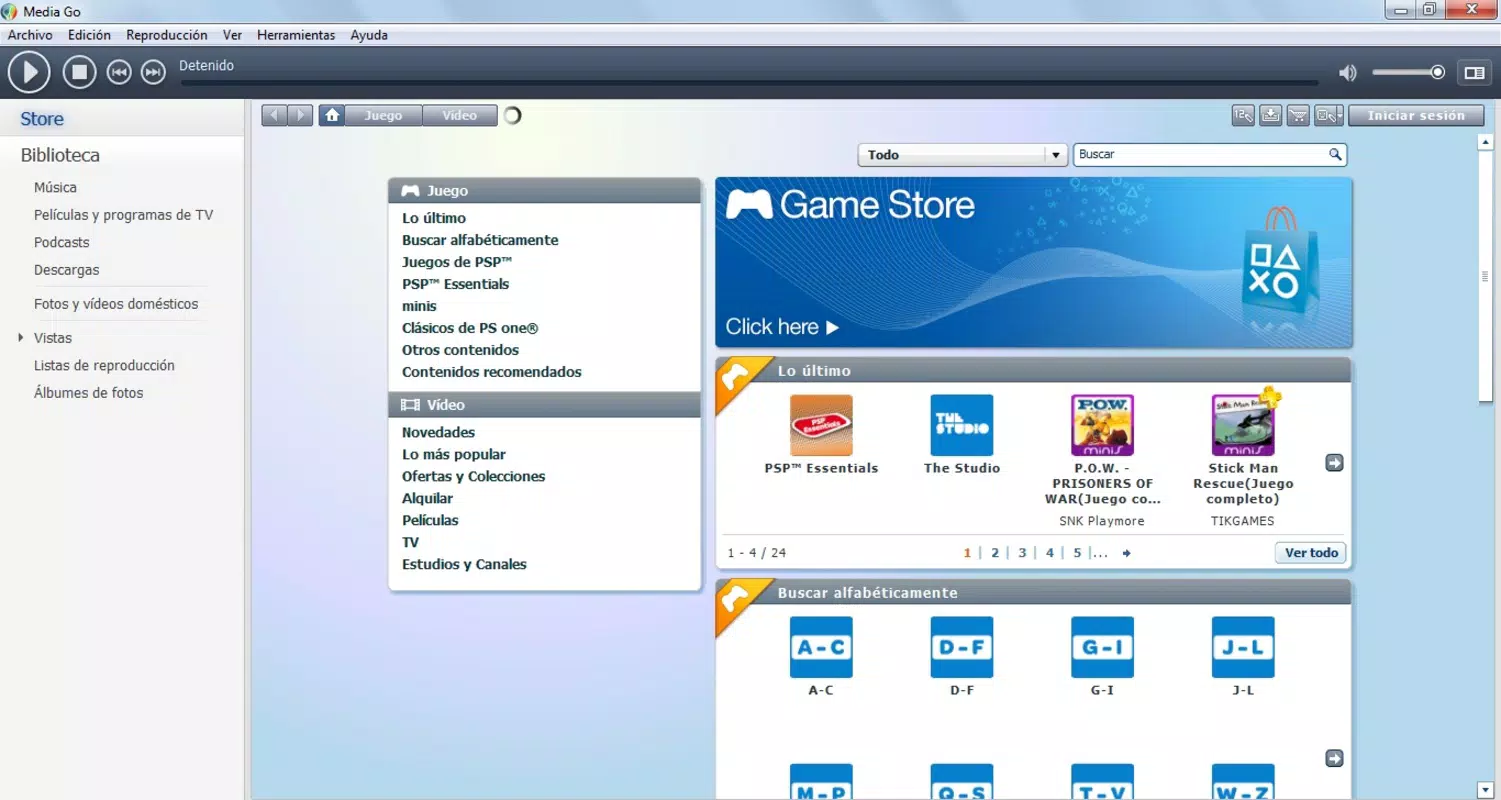Open the Ayuda menu
This screenshot has width=1501, height=800.
[x=369, y=35]
